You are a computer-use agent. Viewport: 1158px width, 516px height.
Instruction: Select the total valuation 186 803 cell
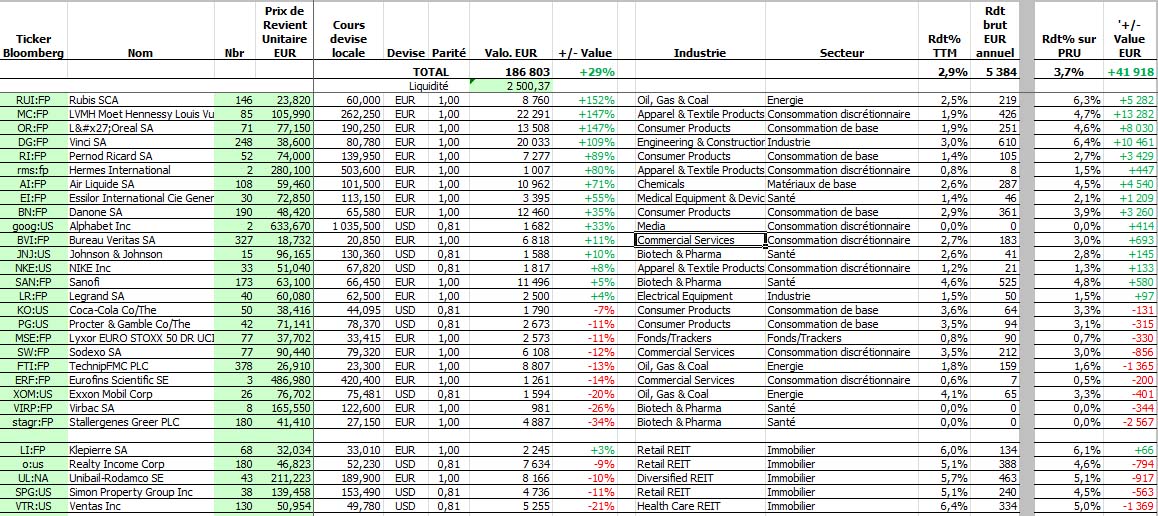click(510, 72)
